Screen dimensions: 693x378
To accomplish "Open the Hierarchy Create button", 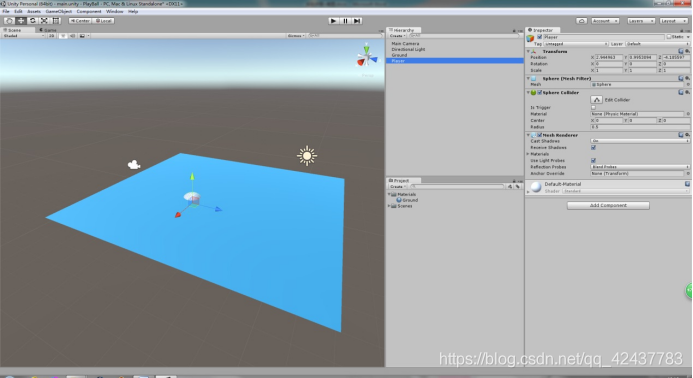I will 397,36.
